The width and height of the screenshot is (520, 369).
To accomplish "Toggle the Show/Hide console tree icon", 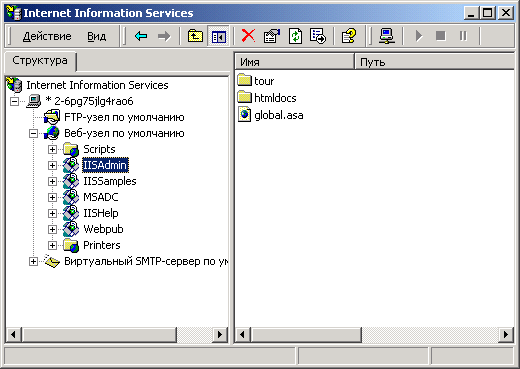I will [218, 36].
